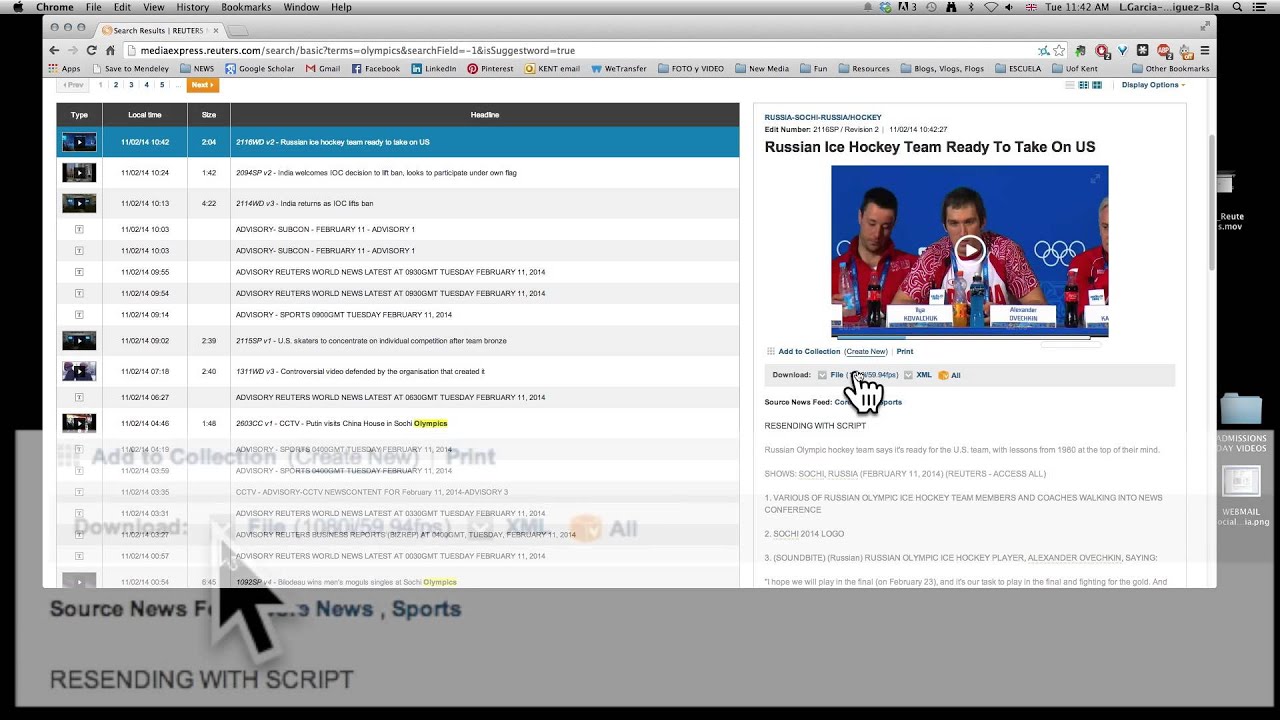Click the Chrome back arrow

tap(54, 50)
